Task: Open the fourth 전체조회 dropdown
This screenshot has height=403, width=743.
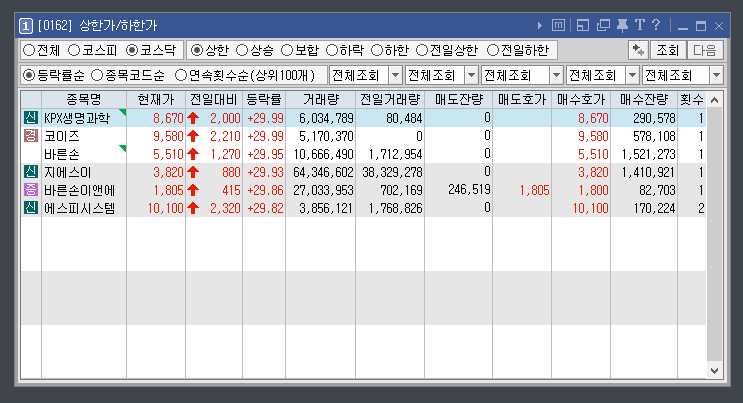Action: 632,75
